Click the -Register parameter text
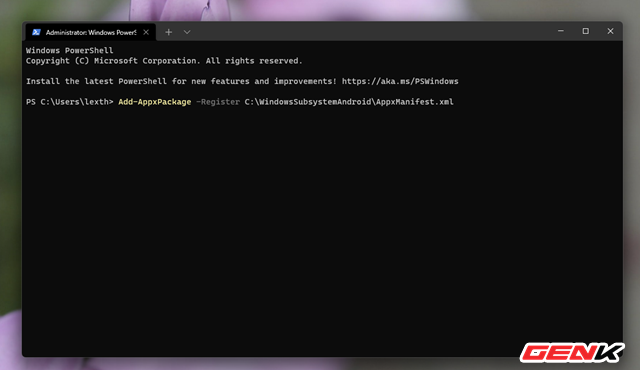 click(x=218, y=102)
